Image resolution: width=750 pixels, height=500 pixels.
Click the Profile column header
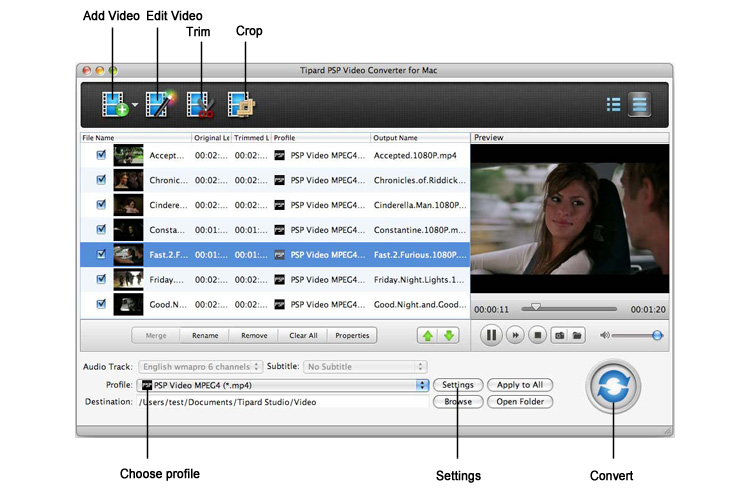(x=321, y=138)
